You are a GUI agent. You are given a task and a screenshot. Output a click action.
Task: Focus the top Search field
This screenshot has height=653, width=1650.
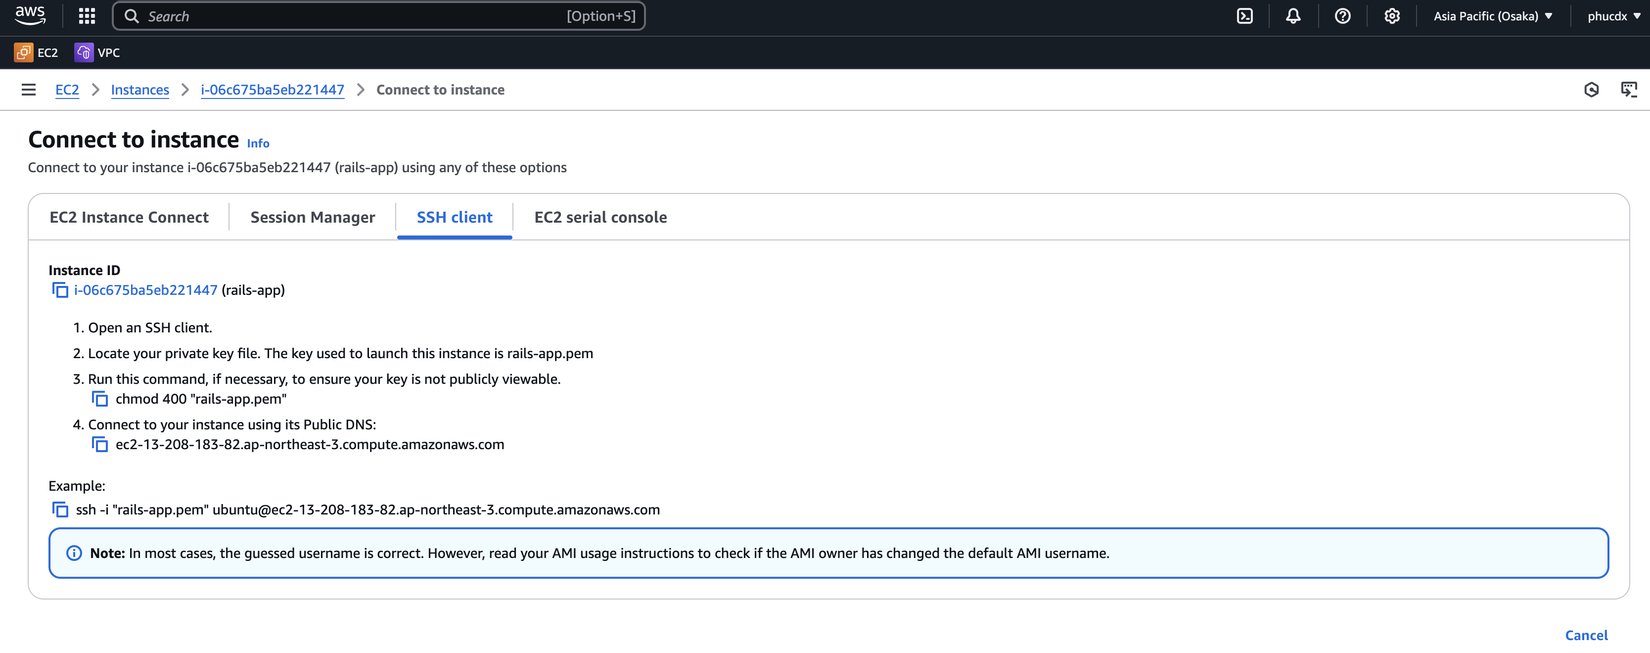(x=379, y=16)
